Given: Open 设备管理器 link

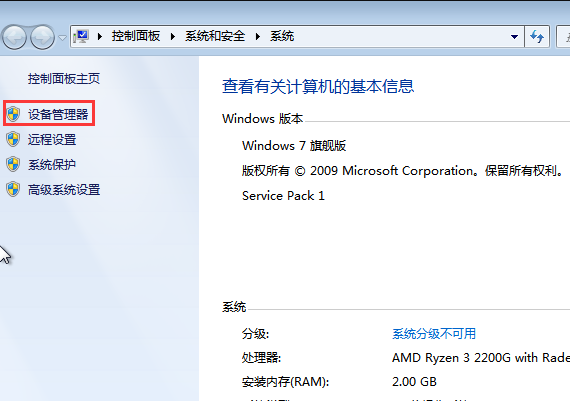Looking at the screenshot, I should pos(58,115).
